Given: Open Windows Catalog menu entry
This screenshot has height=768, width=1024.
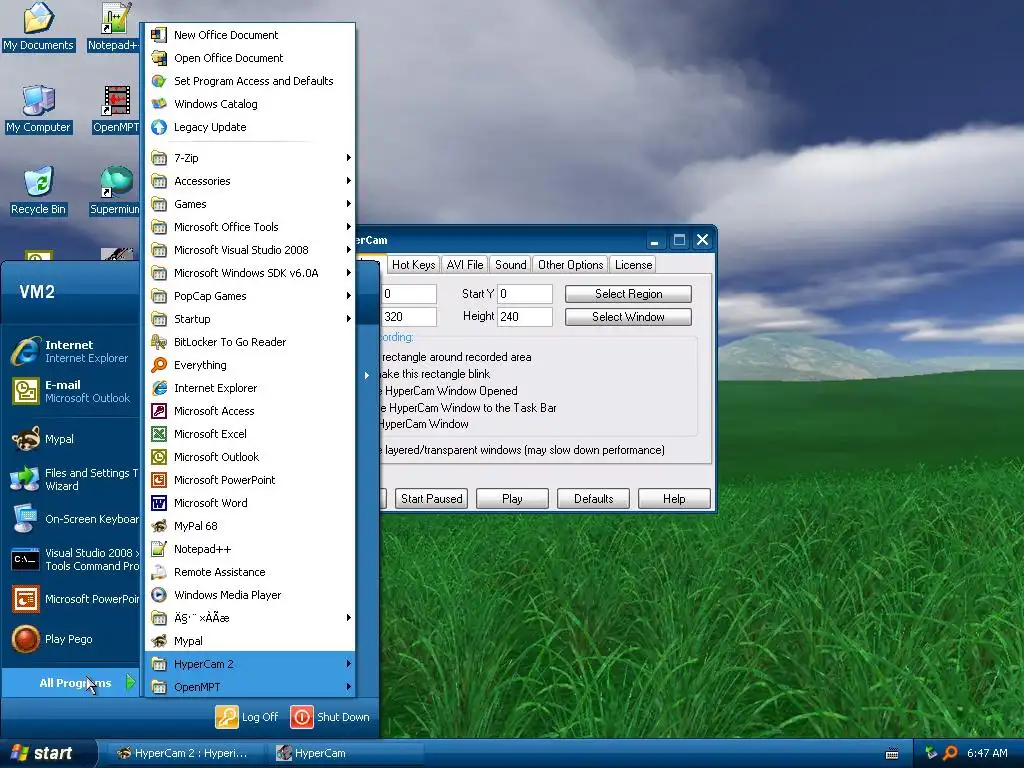Looking at the screenshot, I should coord(249,104).
